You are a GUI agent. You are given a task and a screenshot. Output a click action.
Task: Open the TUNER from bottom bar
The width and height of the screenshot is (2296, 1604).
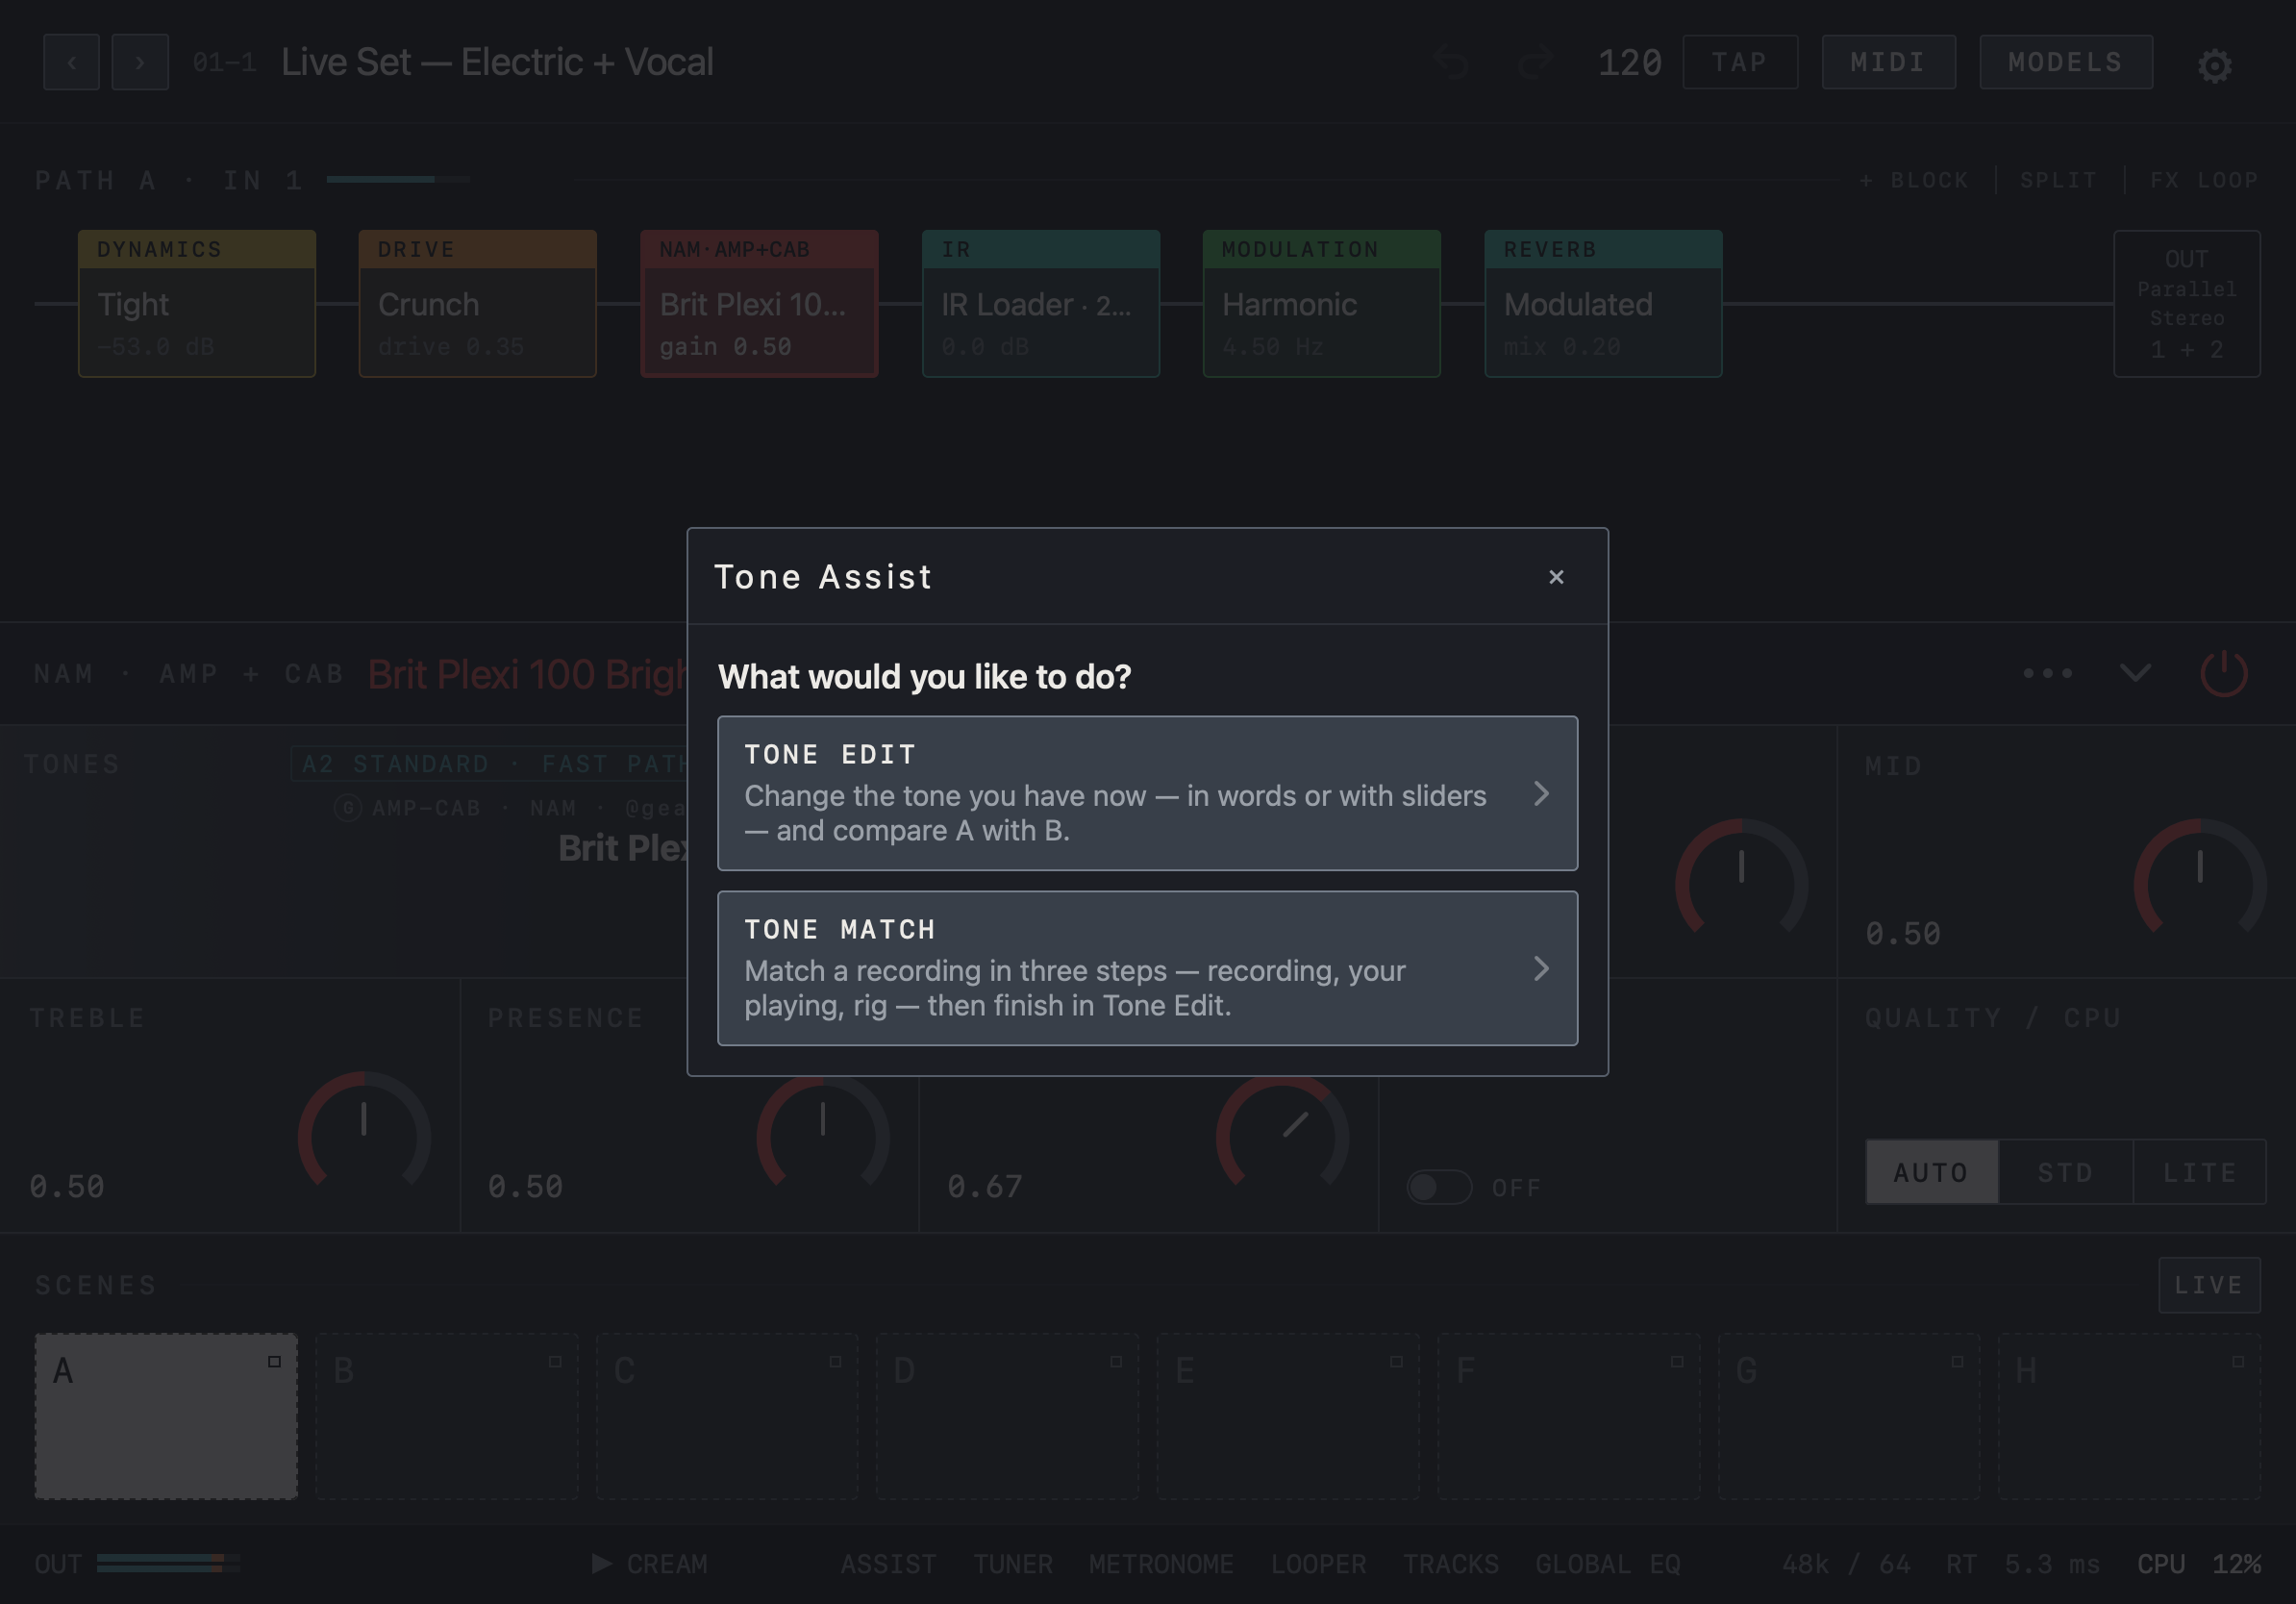(1013, 1564)
